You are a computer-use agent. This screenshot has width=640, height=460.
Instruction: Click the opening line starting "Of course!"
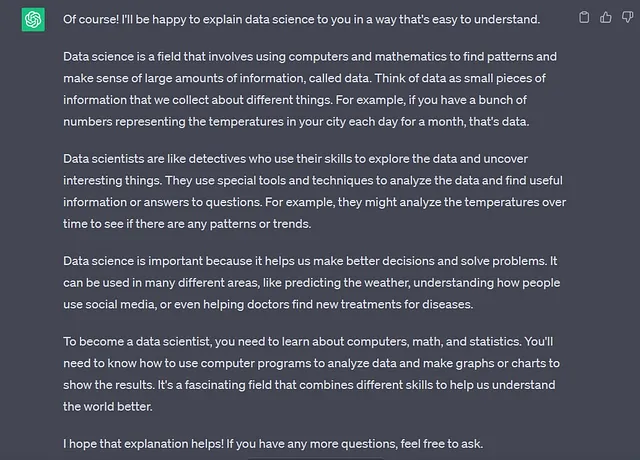[302, 20]
